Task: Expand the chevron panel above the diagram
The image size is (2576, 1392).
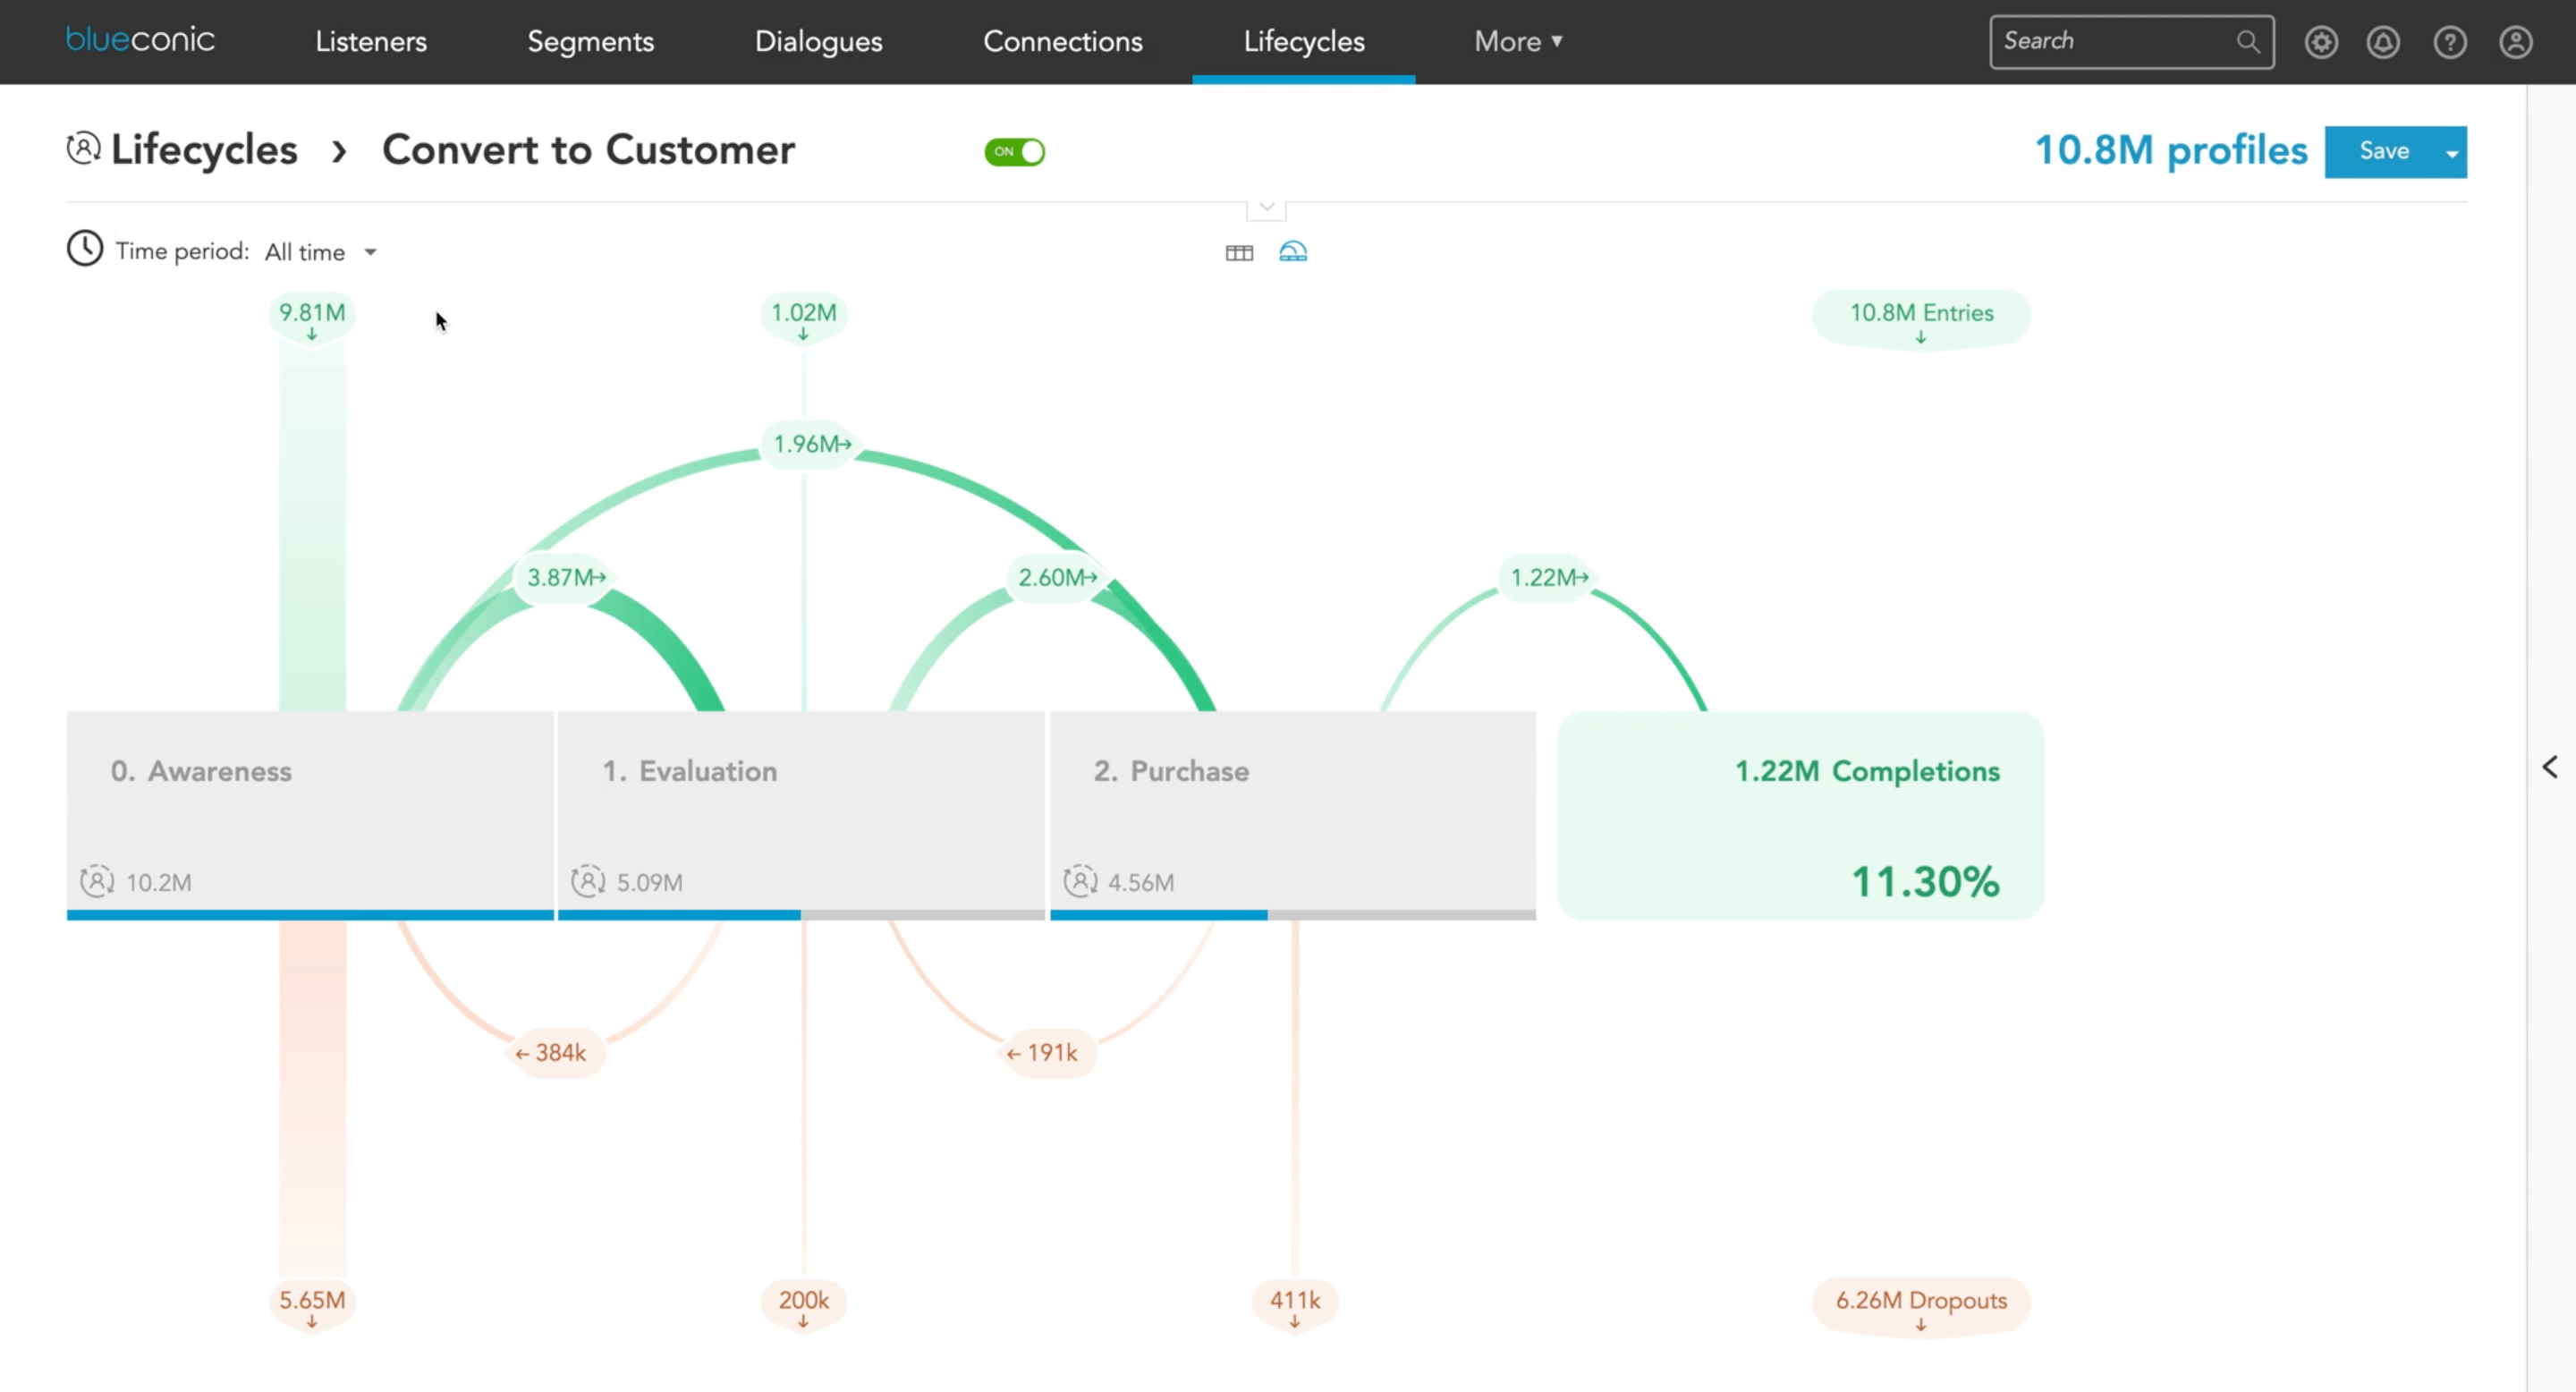Action: (x=1266, y=206)
